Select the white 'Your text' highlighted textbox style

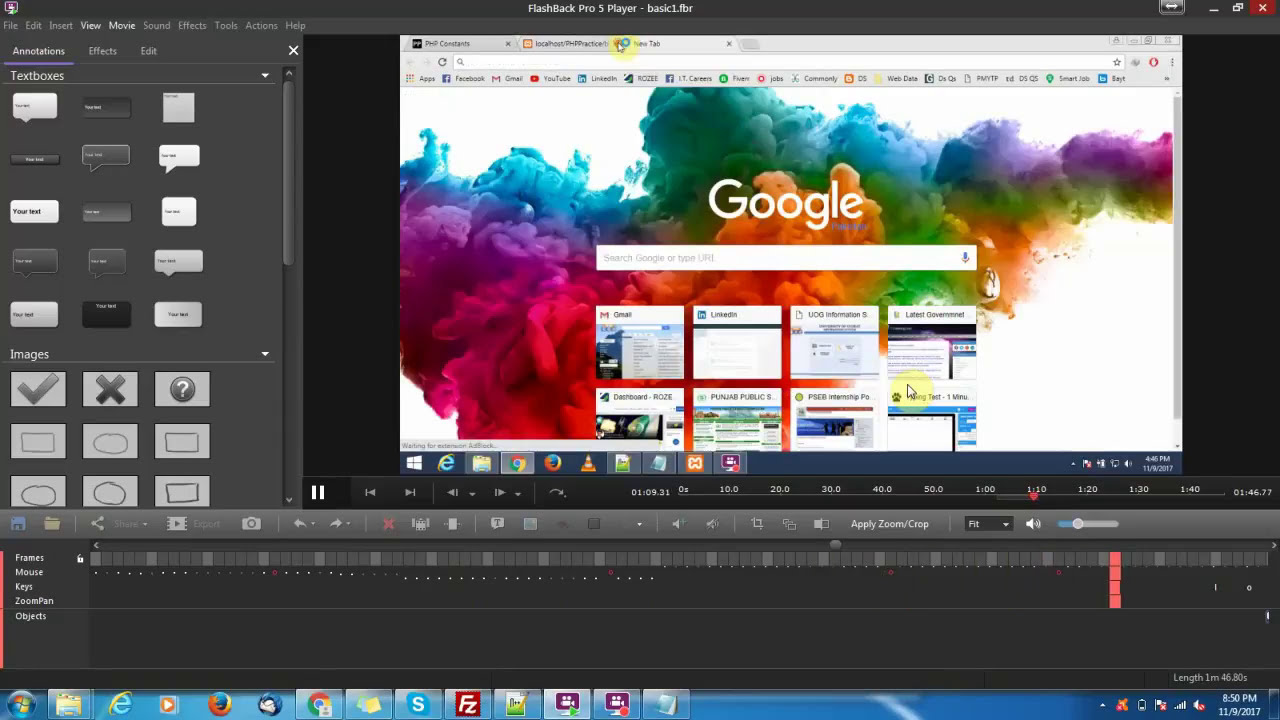click(x=34, y=211)
